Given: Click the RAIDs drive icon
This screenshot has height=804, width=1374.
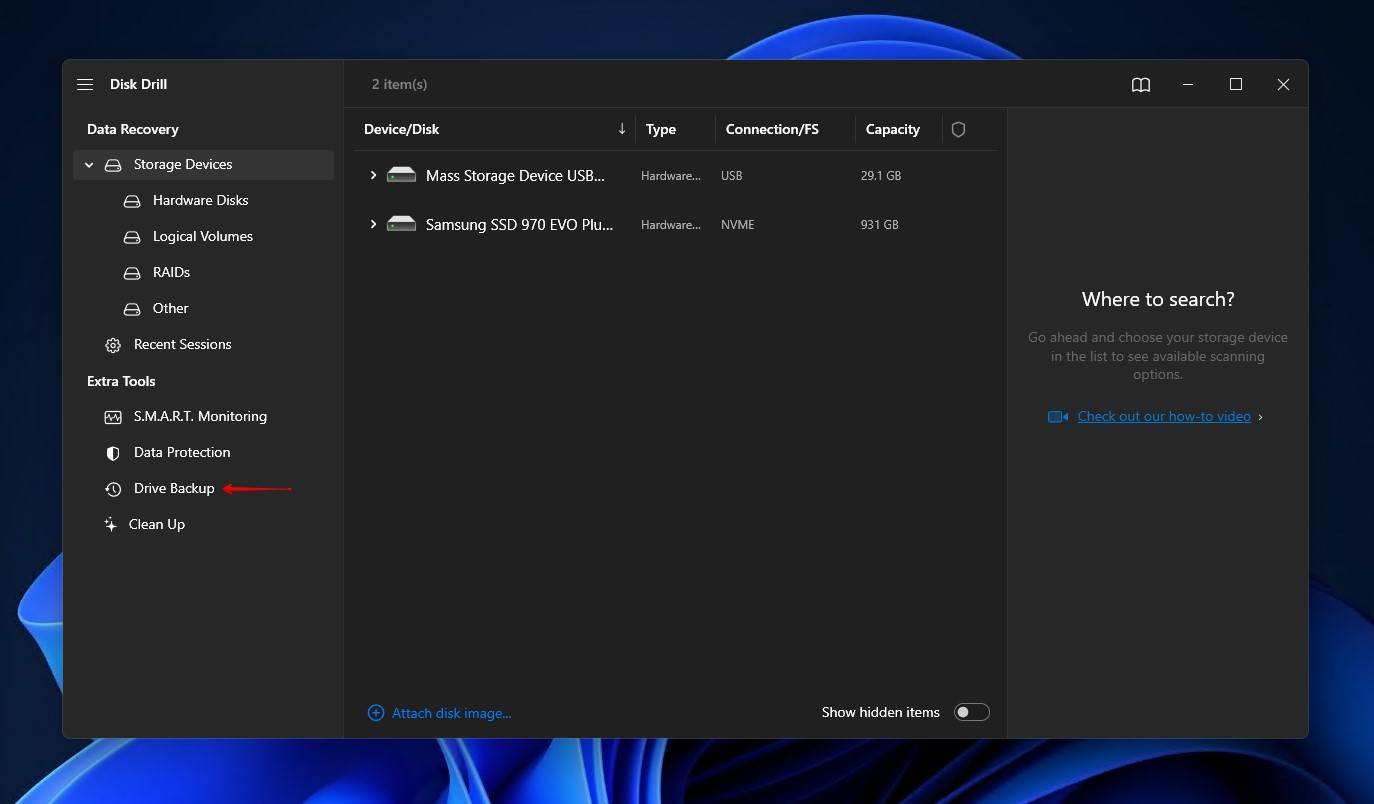Looking at the screenshot, I should pyautogui.click(x=132, y=273).
